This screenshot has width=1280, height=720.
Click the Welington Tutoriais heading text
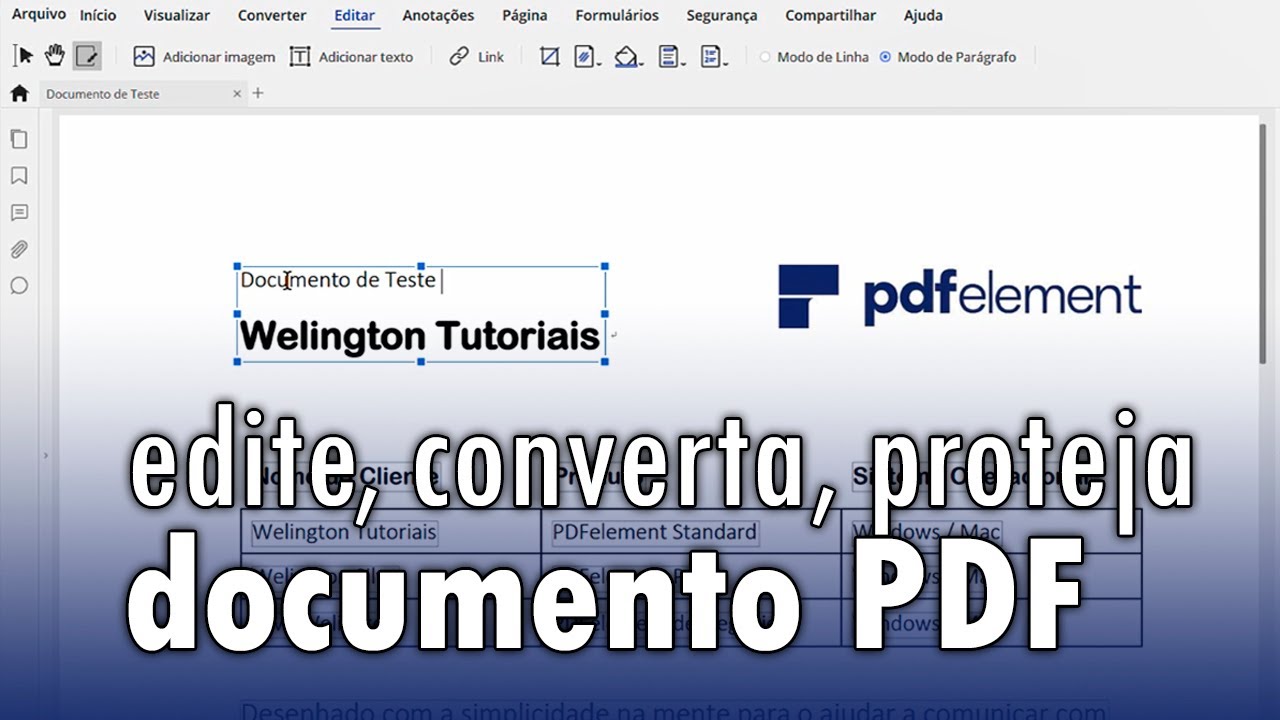420,335
